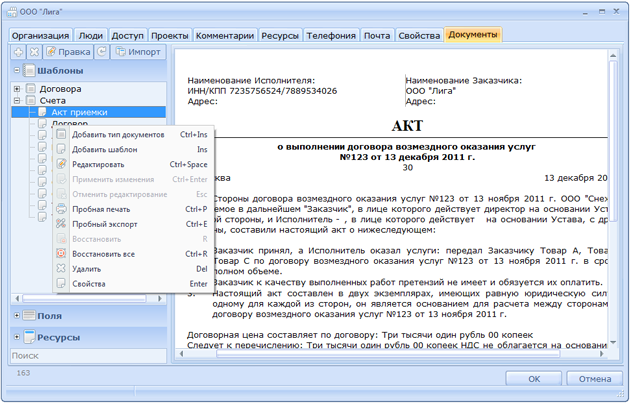Switch to the Телефония tab
630x403 pixels.
tap(331, 35)
